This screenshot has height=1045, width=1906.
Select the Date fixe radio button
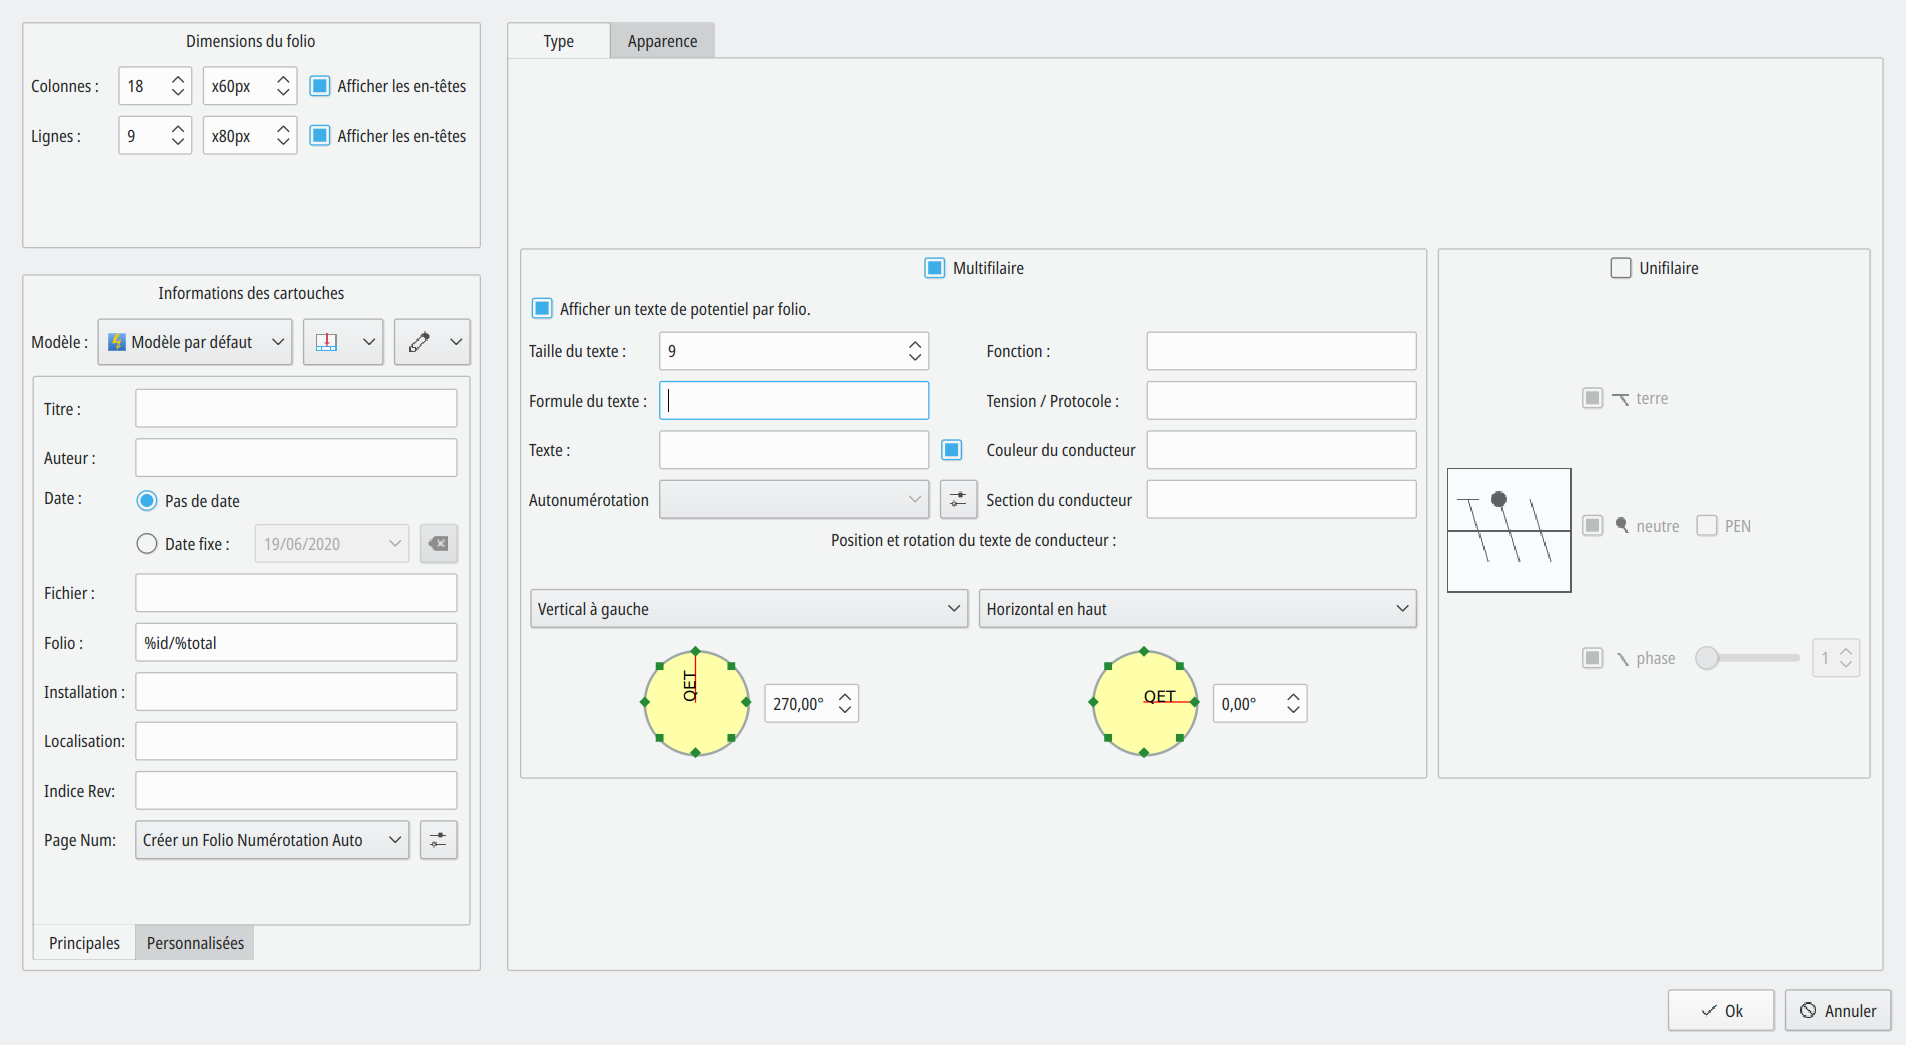coord(147,544)
